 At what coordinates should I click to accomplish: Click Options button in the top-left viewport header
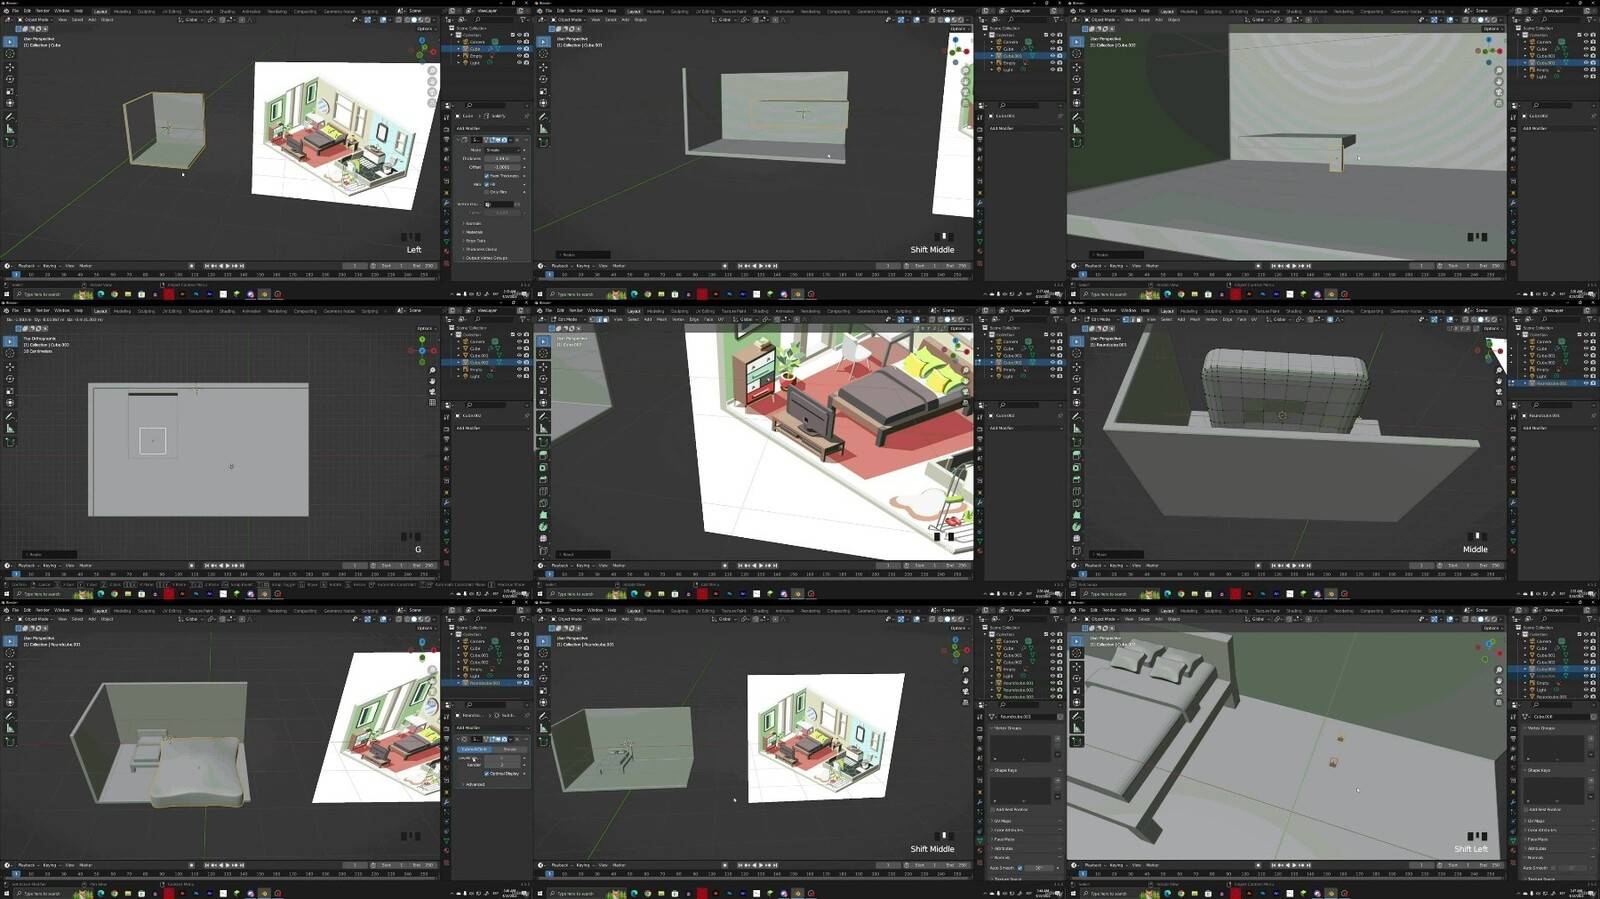424,28
